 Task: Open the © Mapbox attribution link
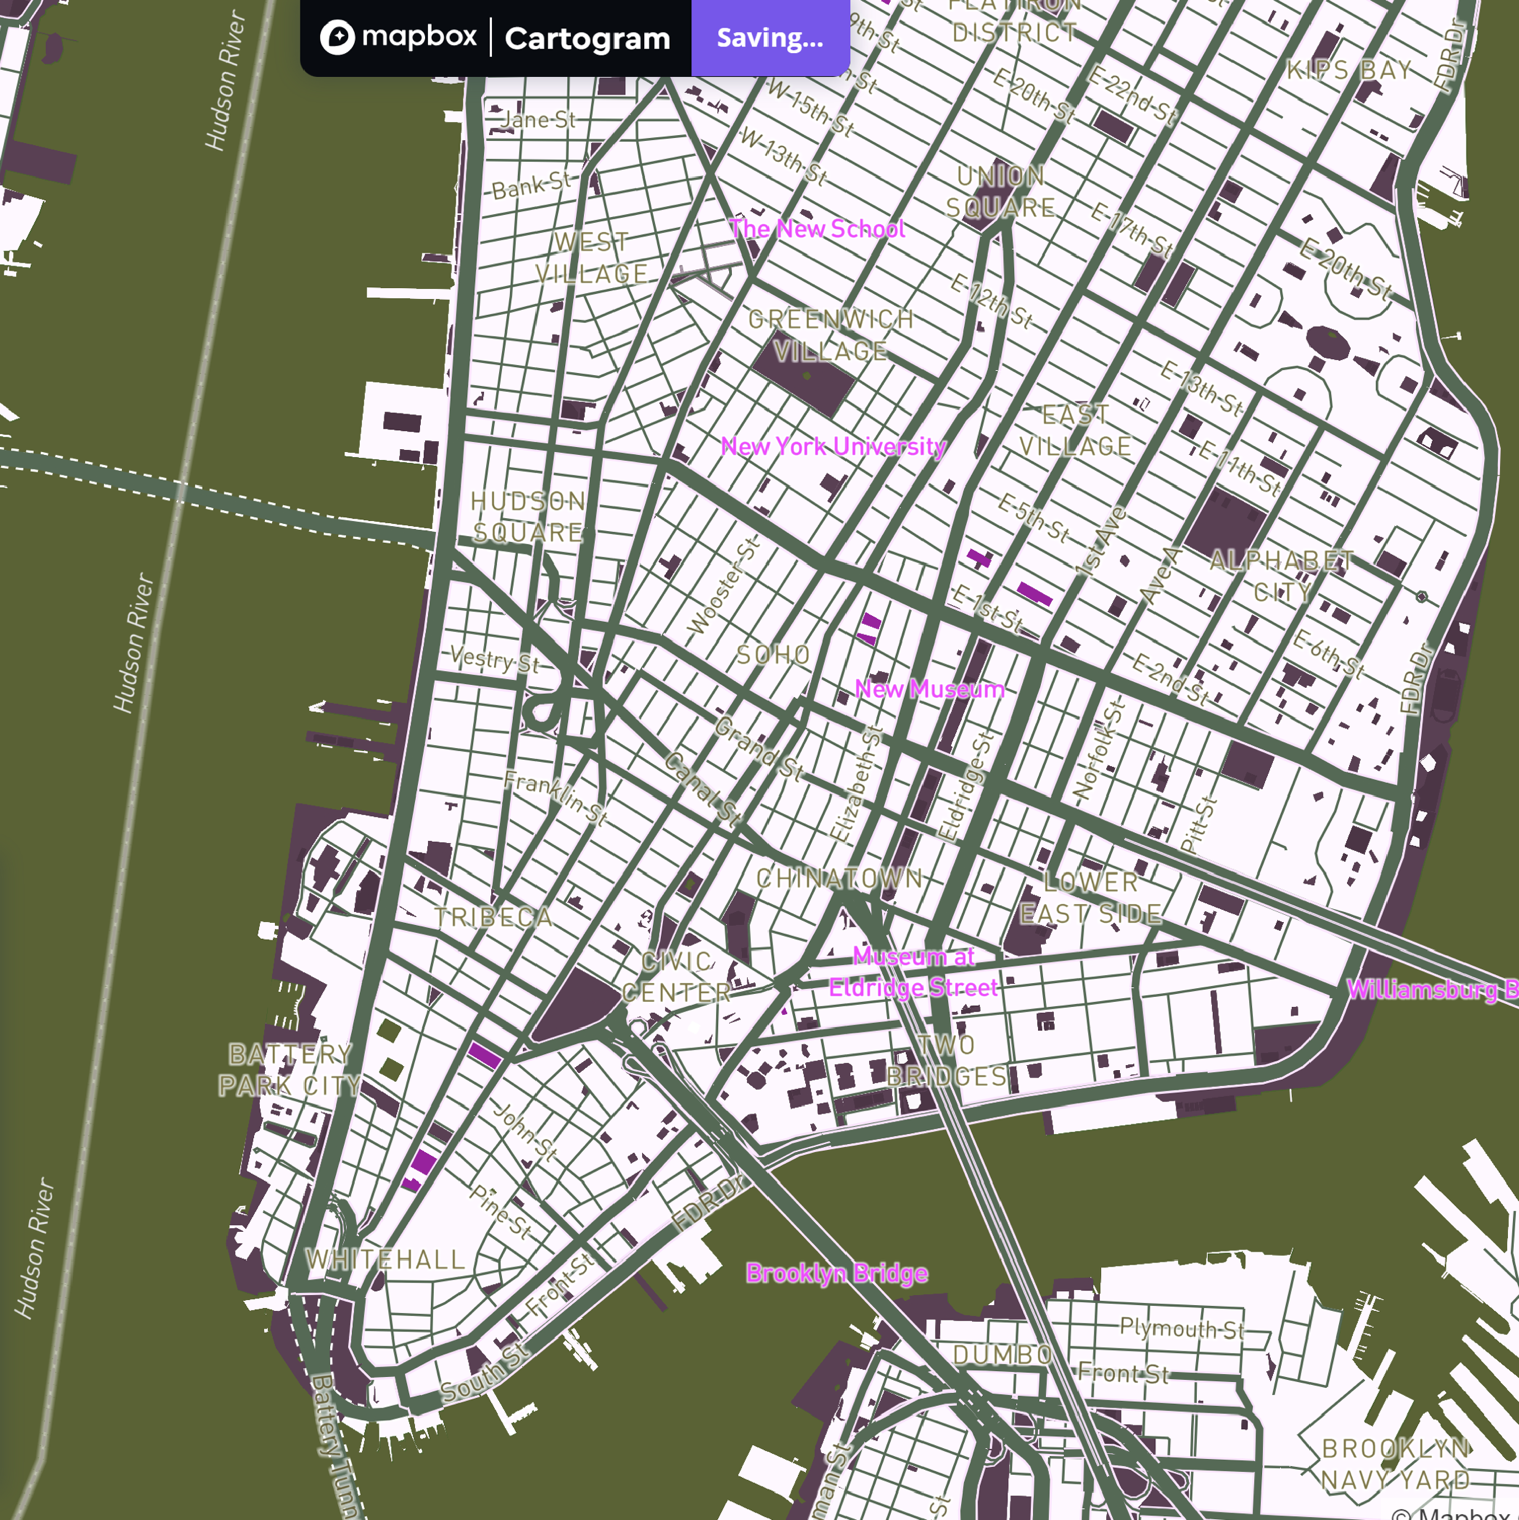click(x=1453, y=1512)
